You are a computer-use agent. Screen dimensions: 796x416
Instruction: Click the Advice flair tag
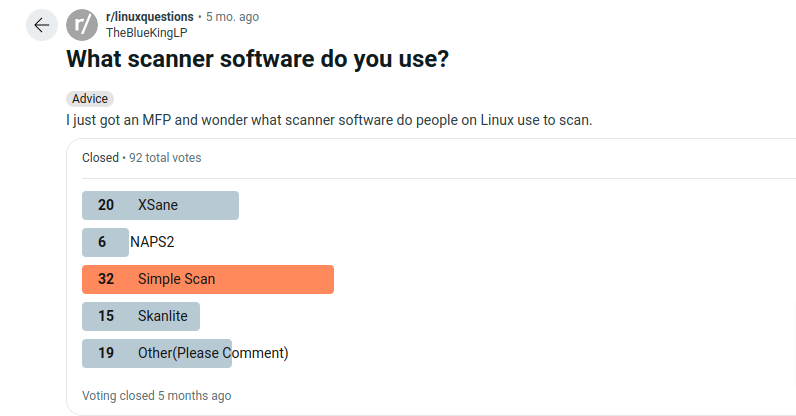pyautogui.click(x=90, y=99)
